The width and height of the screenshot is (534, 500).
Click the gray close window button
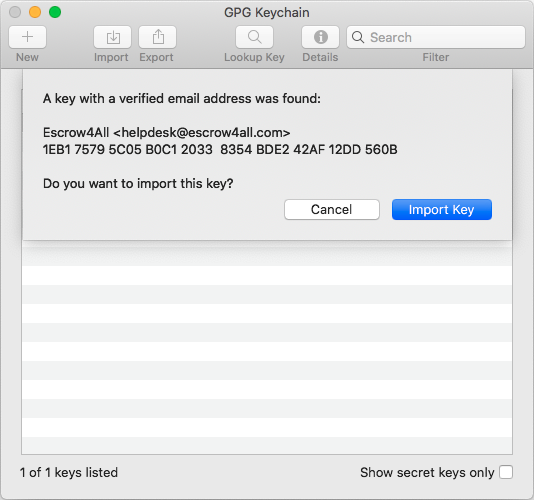15,12
